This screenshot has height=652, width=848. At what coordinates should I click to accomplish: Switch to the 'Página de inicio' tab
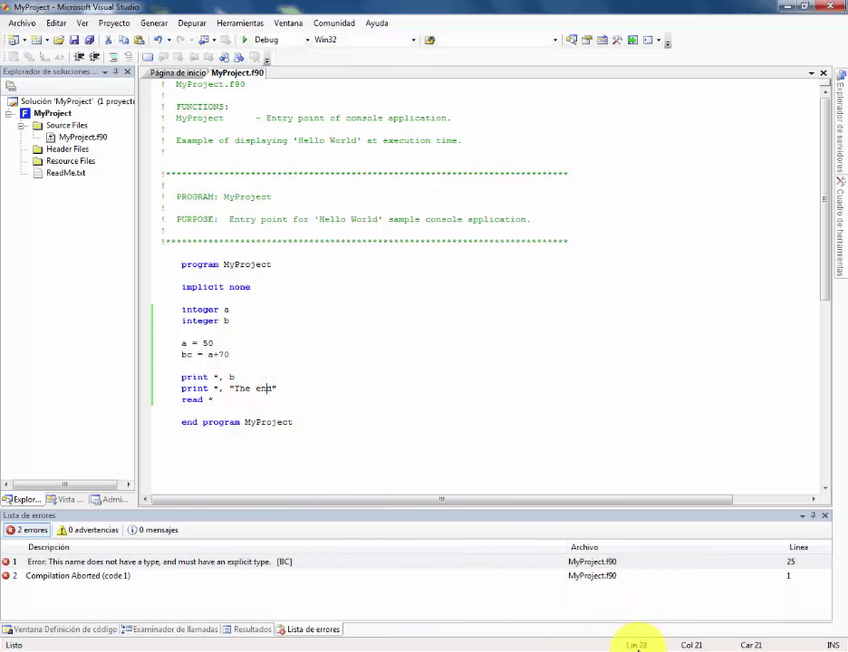click(x=177, y=73)
